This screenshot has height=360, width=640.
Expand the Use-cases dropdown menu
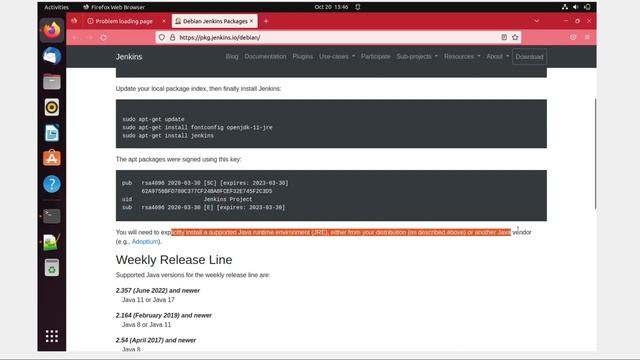337,56
